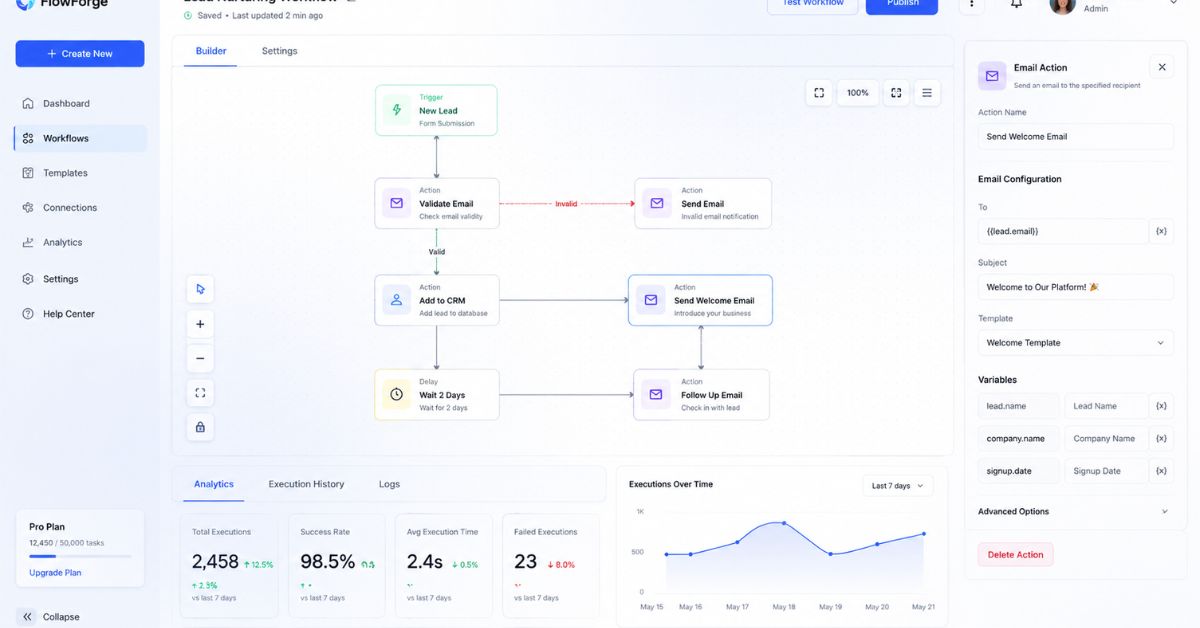Click the Create New button
The height and width of the screenshot is (628, 1200).
80,54
